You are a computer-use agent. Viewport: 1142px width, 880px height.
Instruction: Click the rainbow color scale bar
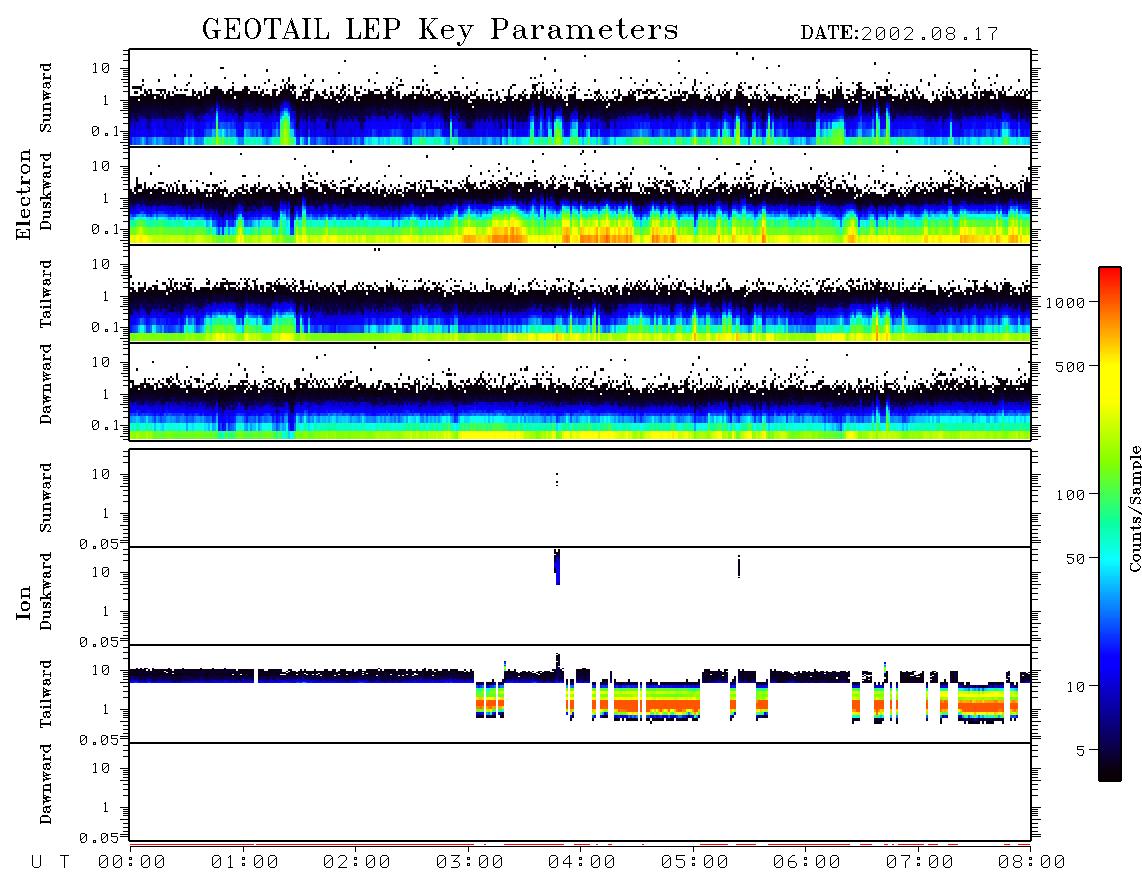1109,524
